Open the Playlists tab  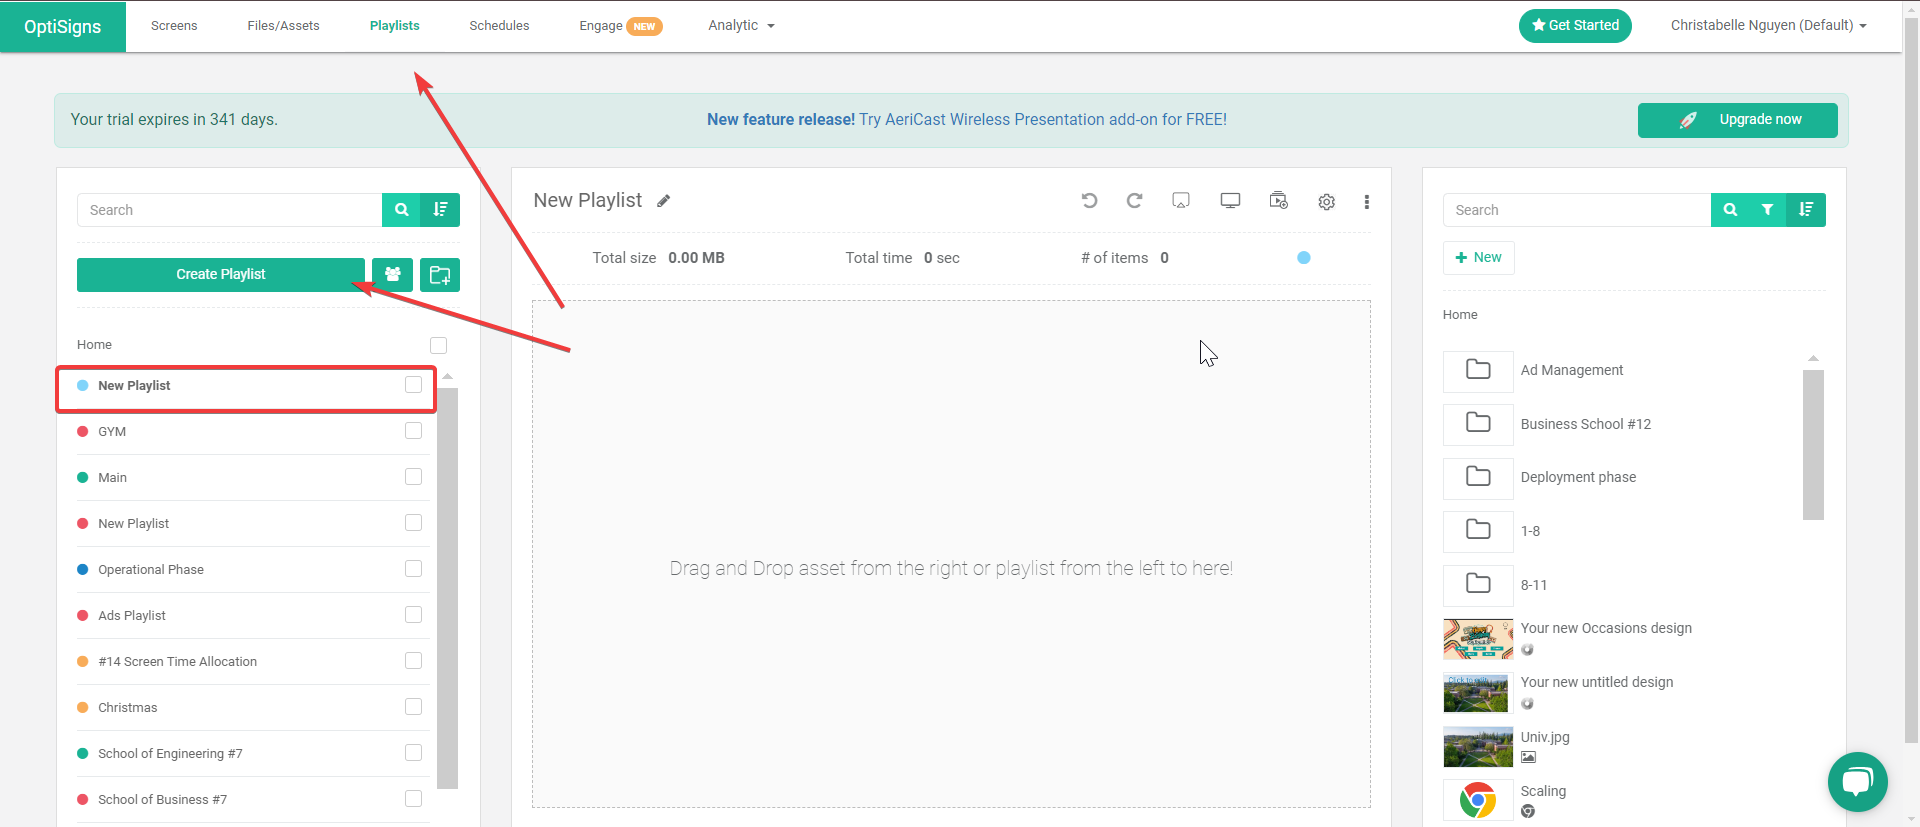click(394, 25)
